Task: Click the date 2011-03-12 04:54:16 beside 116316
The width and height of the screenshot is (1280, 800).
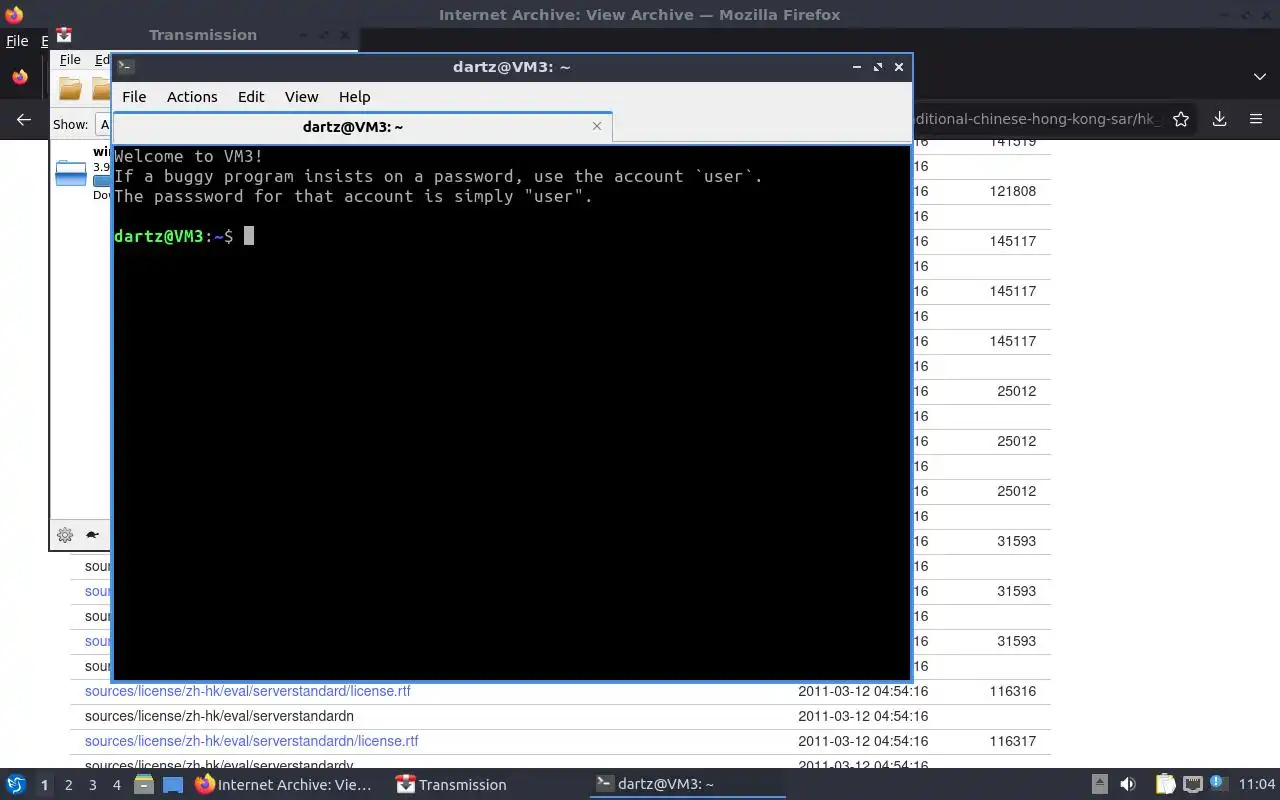Action: coord(863,691)
